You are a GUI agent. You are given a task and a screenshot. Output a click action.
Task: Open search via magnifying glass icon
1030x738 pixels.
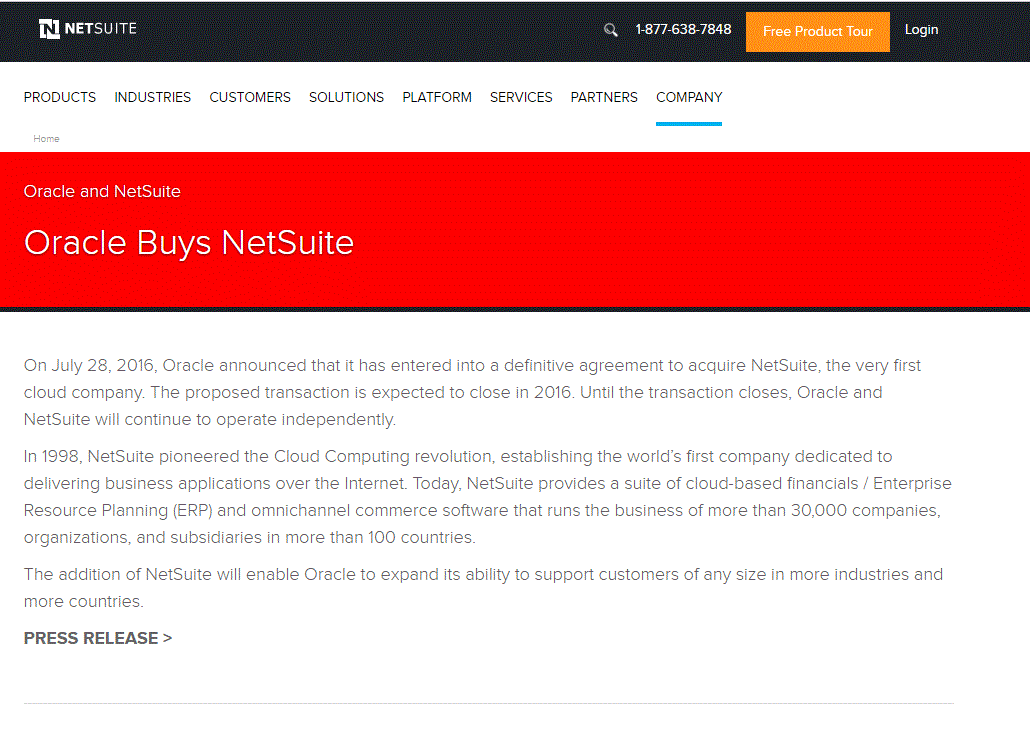pos(610,30)
